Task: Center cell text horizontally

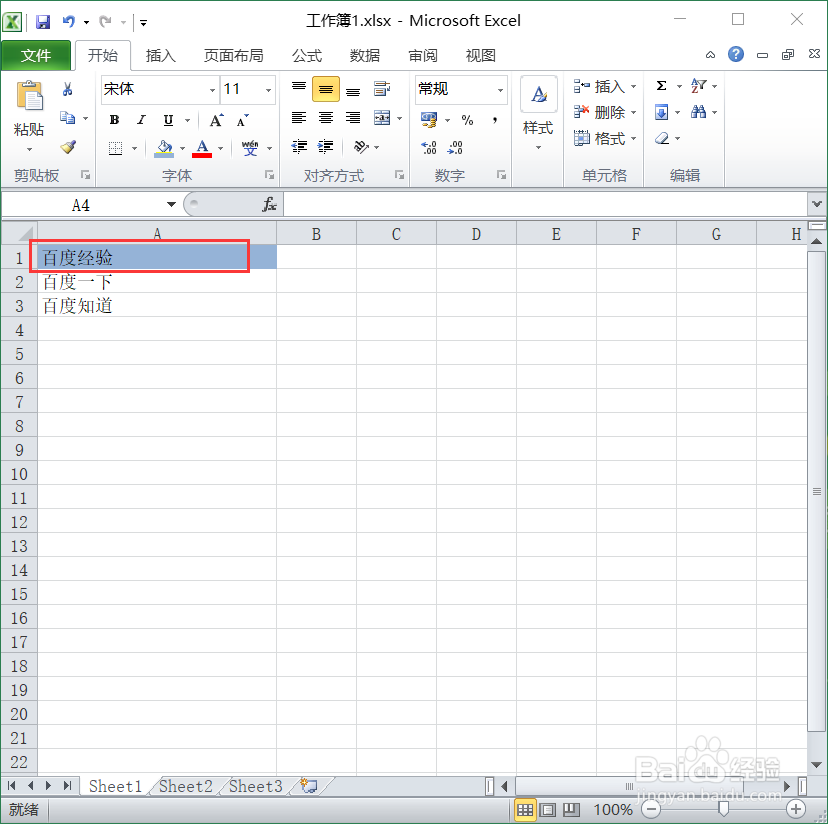Action: coord(326,118)
